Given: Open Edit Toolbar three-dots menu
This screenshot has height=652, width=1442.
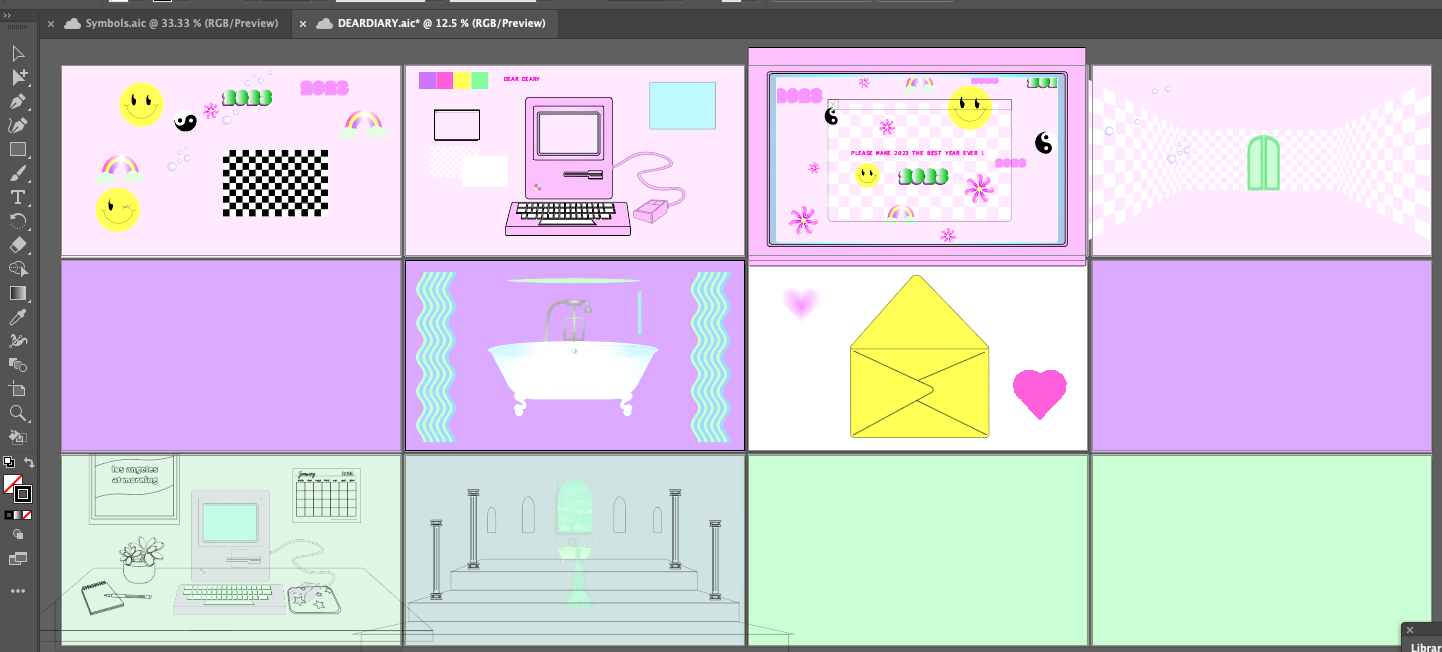Looking at the screenshot, I should (x=18, y=591).
